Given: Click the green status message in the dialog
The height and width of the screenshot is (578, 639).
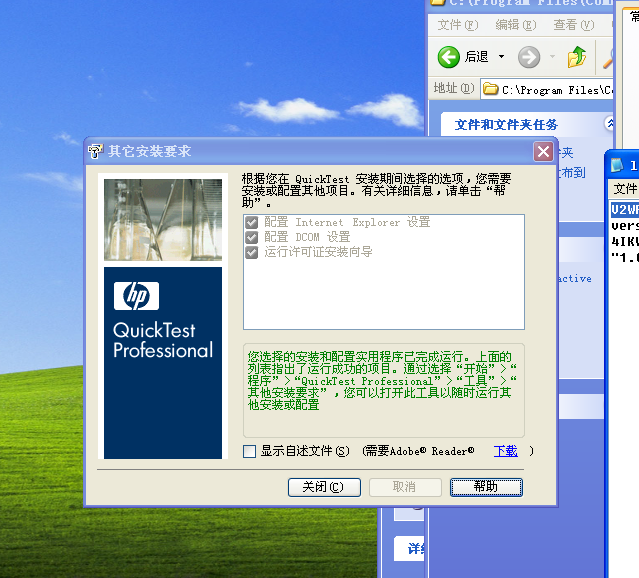Looking at the screenshot, I should point(382,381).
